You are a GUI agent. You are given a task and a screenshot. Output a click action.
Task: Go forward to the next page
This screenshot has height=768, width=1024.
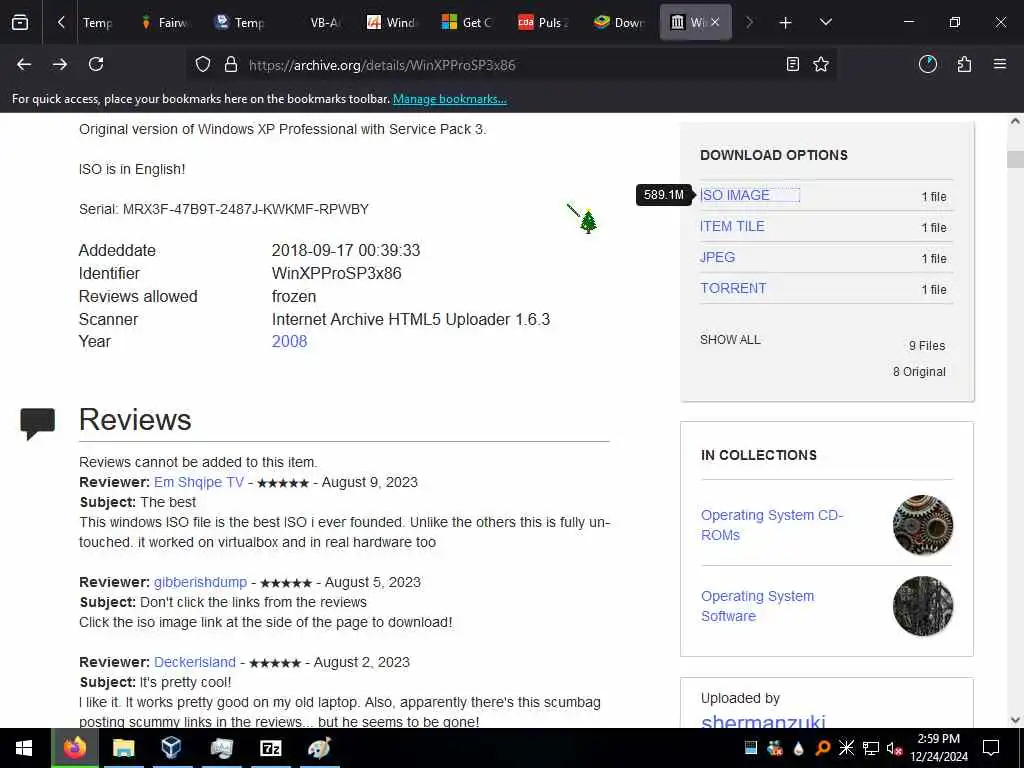(x=60, y=64)
